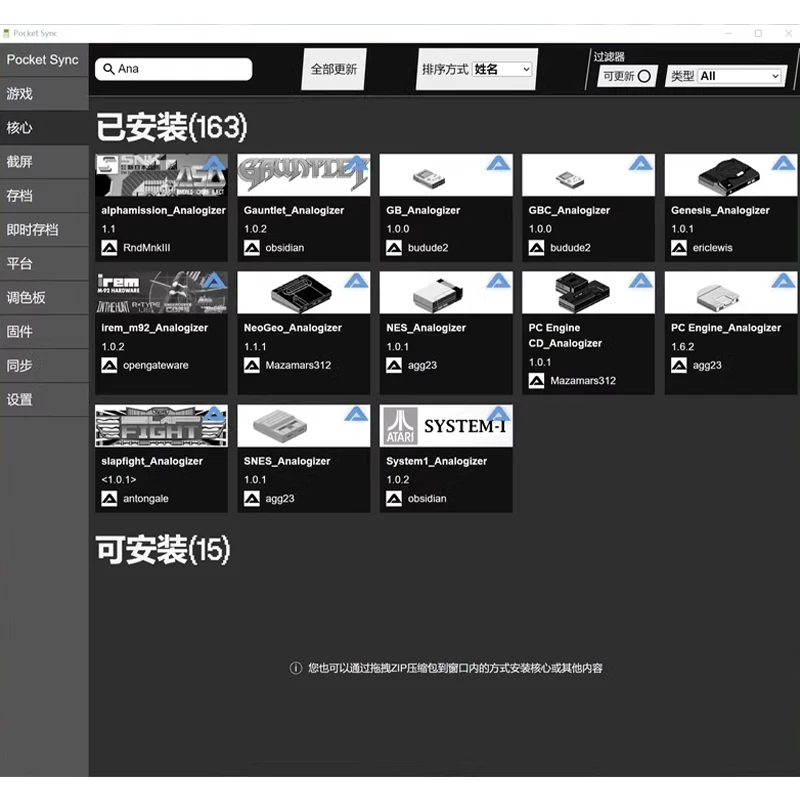Click author icon beside budude2 on GB_Analogizer
This screenshot has width=800, height=800.
394,248
